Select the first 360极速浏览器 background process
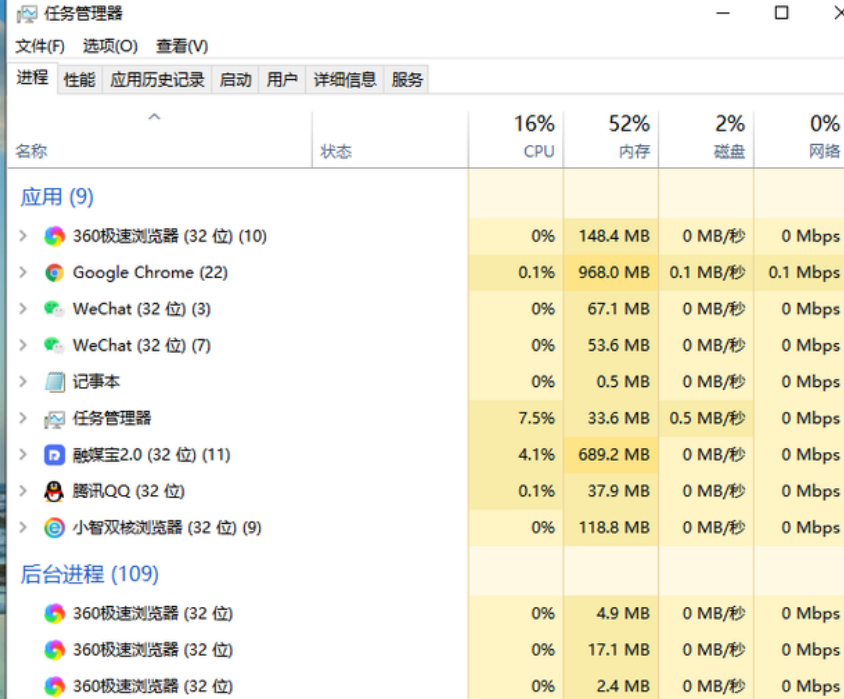844x699 pixels. pyautogui.click(x=425, y=614)
